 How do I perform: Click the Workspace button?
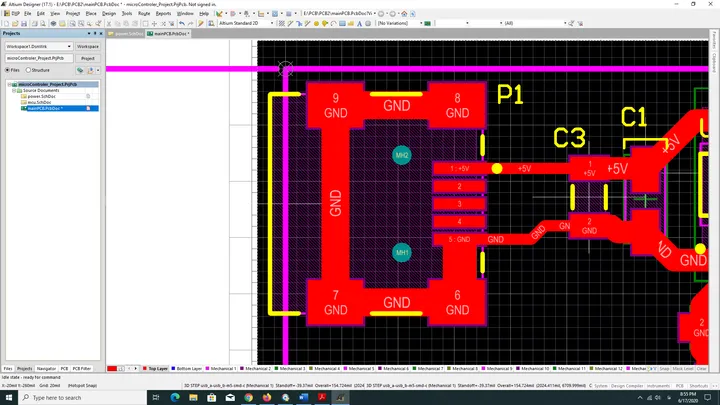(88, 46)
